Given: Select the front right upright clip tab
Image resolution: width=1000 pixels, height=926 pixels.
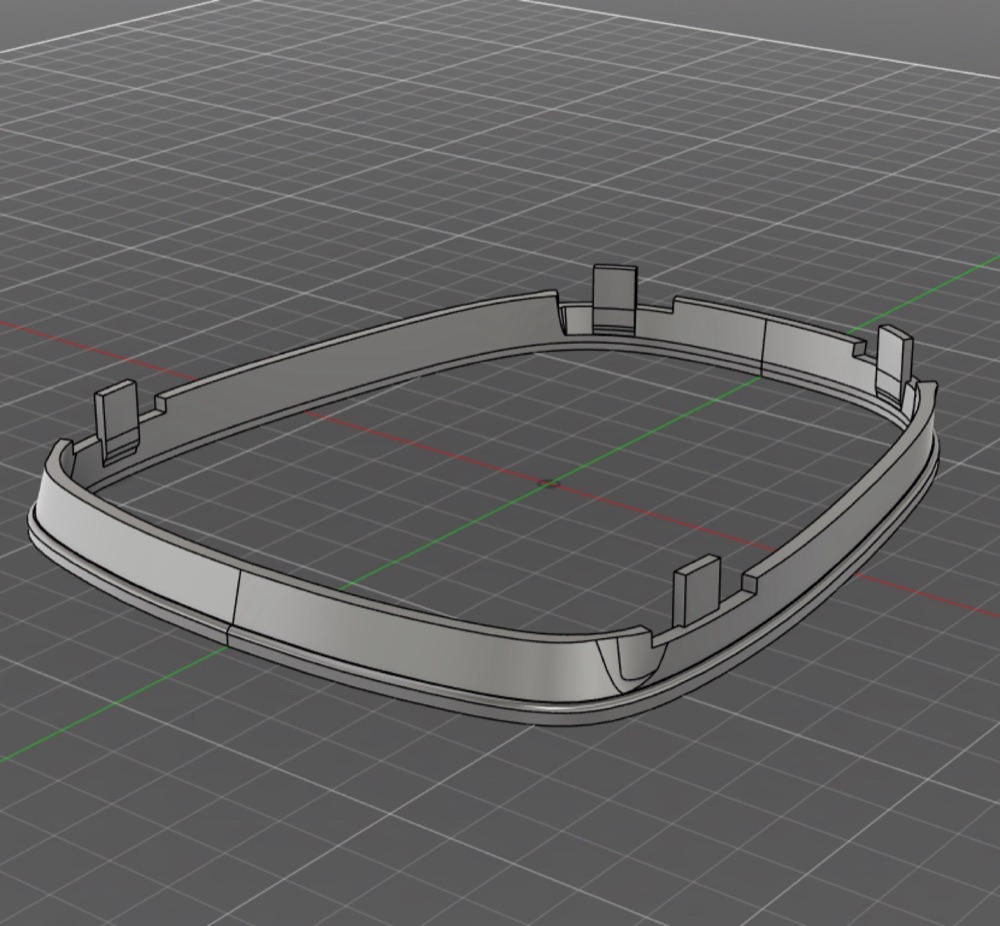Looking at the screenshot, I should click(697, 589).
